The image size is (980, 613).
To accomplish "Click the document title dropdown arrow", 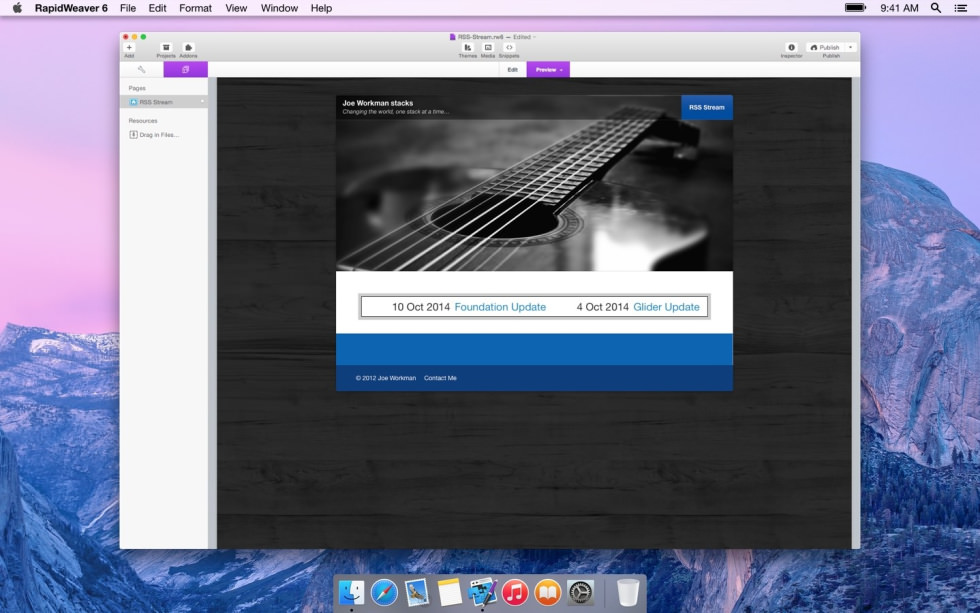I will click(x=534, y=37).
